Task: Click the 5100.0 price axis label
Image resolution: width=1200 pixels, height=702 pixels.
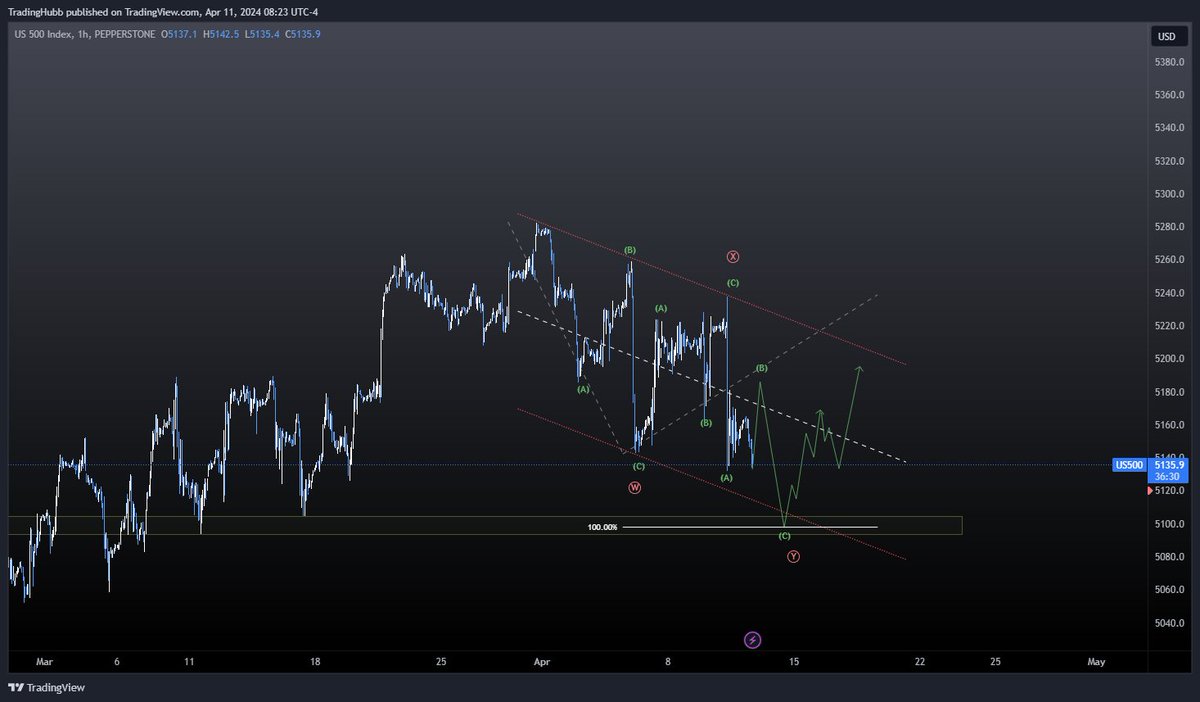Action: pos(1170,524)
